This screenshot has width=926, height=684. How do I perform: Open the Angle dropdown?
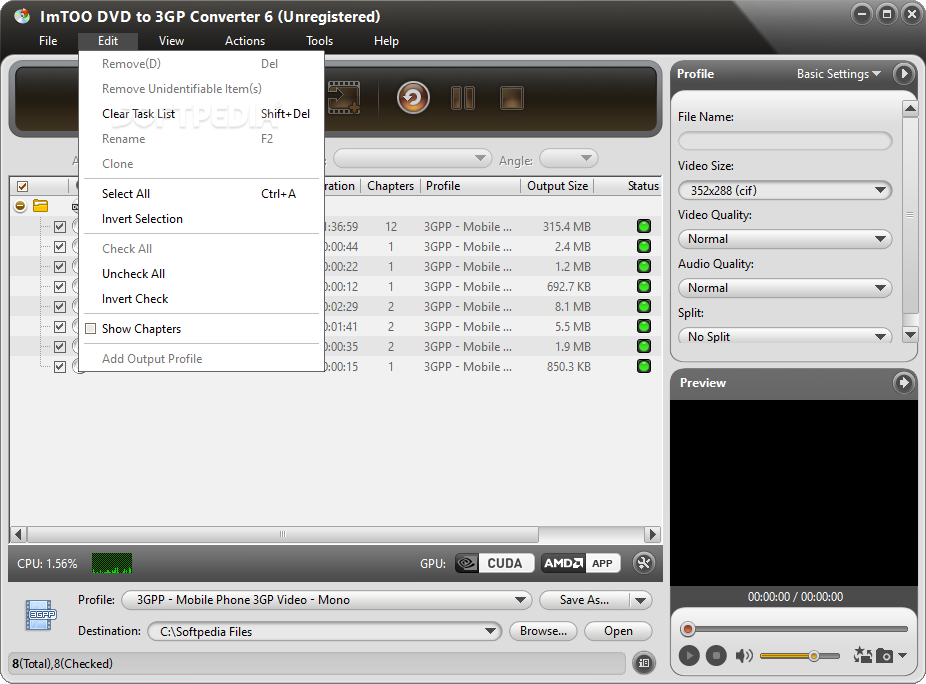pos(569,158)
